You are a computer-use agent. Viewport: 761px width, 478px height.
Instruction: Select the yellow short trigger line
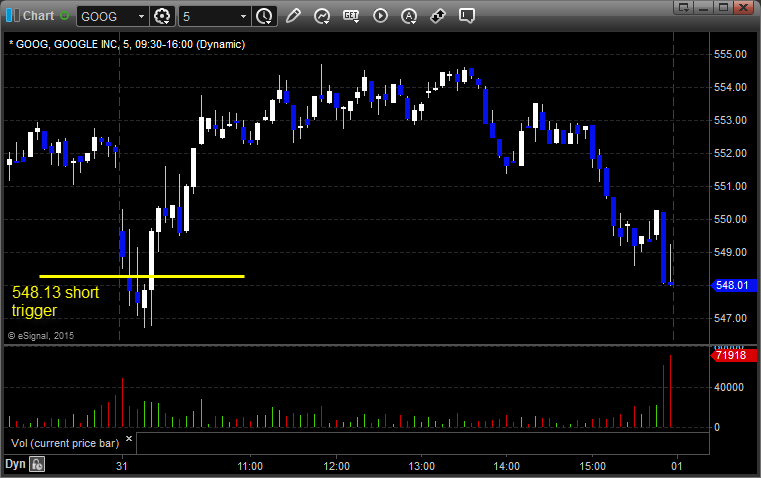pyautogui.click(x=142, y=276)
